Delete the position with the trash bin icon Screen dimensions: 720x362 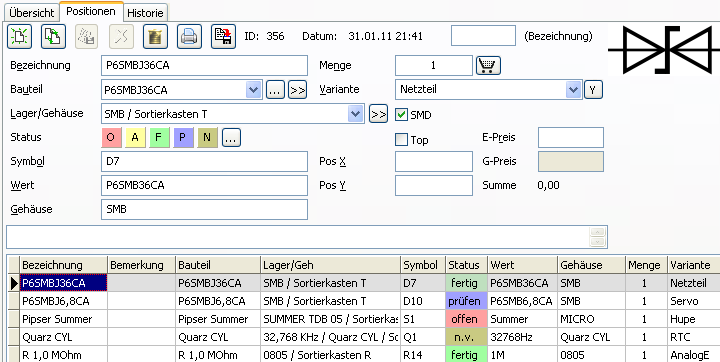[155, 36]
